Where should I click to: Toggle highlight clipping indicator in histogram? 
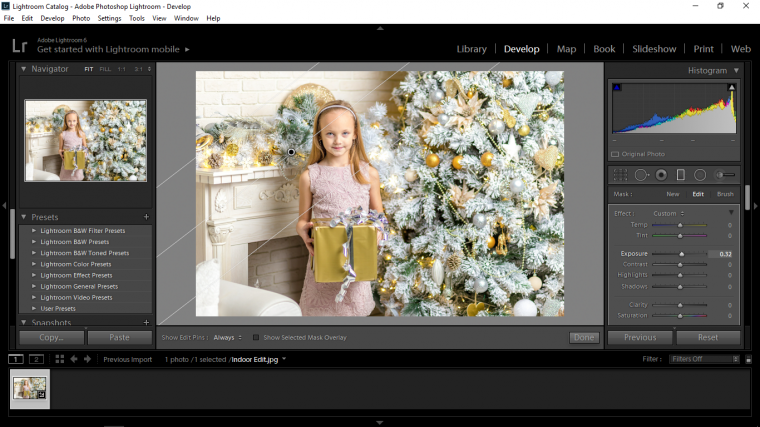click(731, 87)
